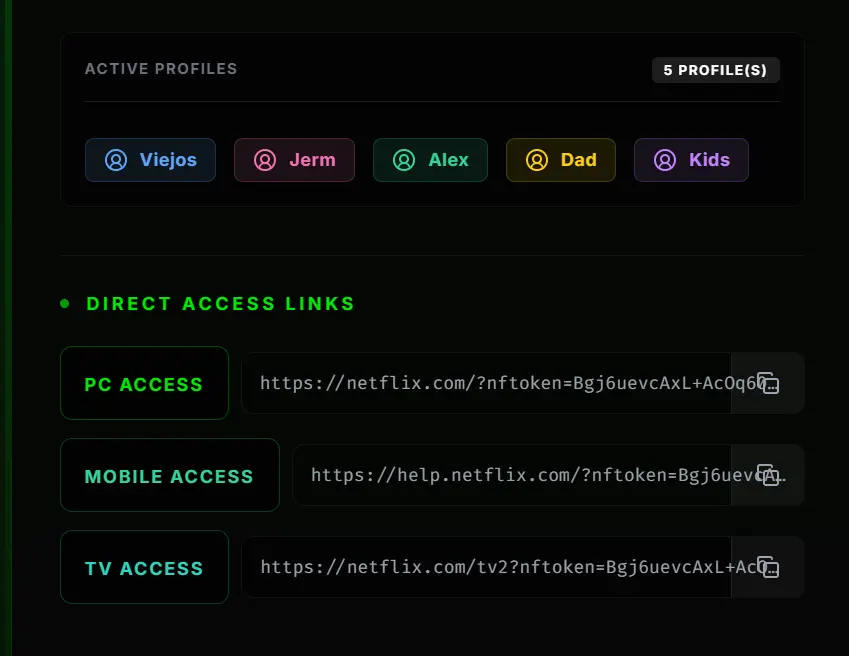Click the yellow avatar icon beside Dad
The image size is (849, 656).
click(537, 160)
